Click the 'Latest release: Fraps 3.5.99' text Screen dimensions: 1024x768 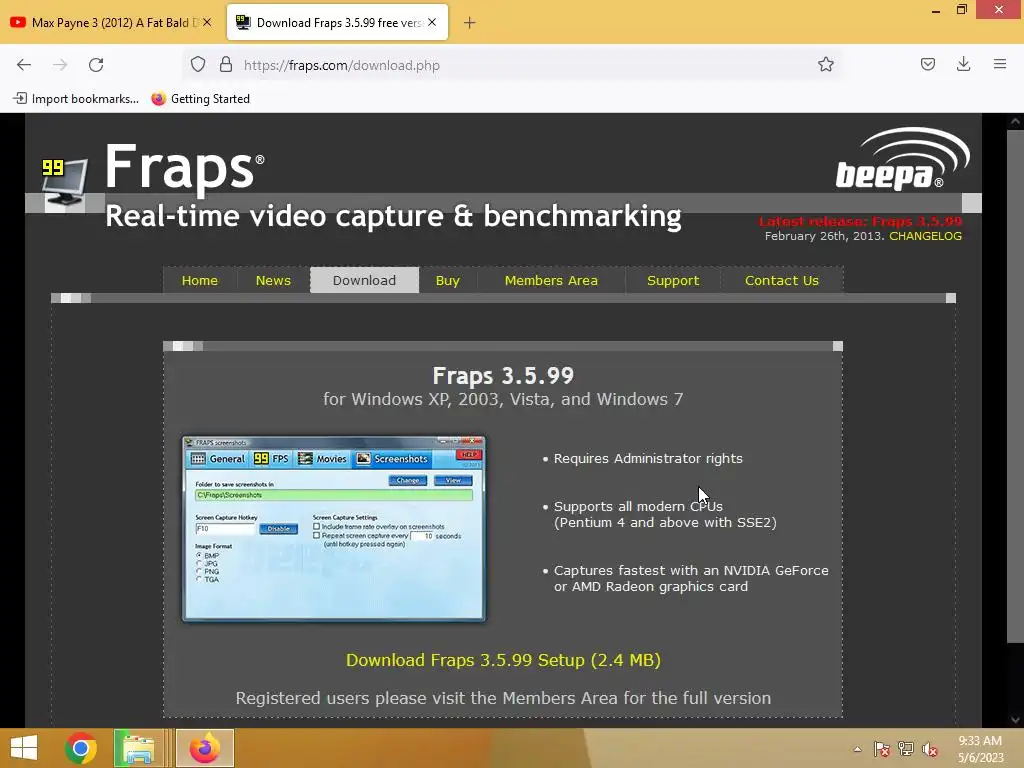(x=860, y=221)
